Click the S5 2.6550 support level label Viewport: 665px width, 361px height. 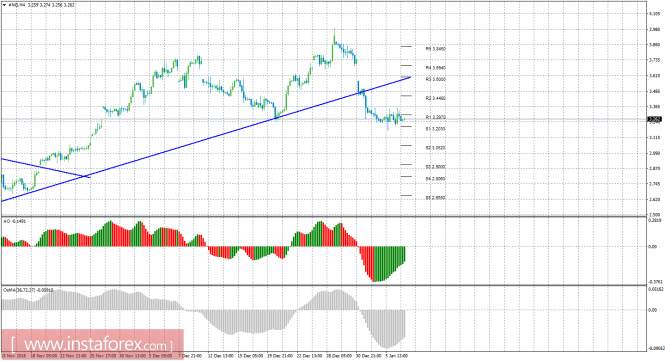point(436,198)
